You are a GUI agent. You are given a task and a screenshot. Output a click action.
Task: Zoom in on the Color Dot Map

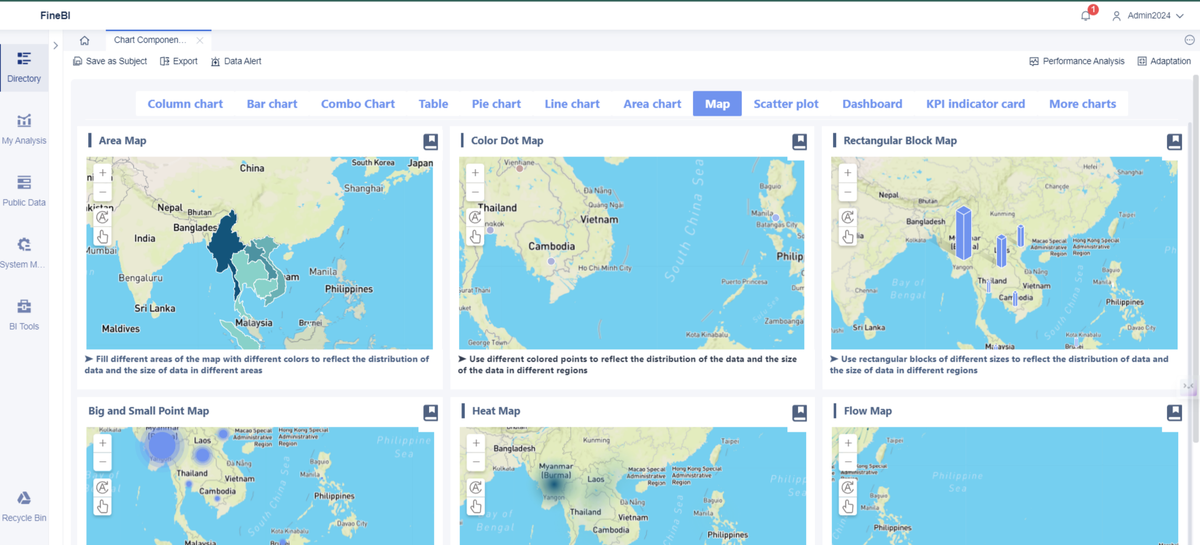click(475, 173)
